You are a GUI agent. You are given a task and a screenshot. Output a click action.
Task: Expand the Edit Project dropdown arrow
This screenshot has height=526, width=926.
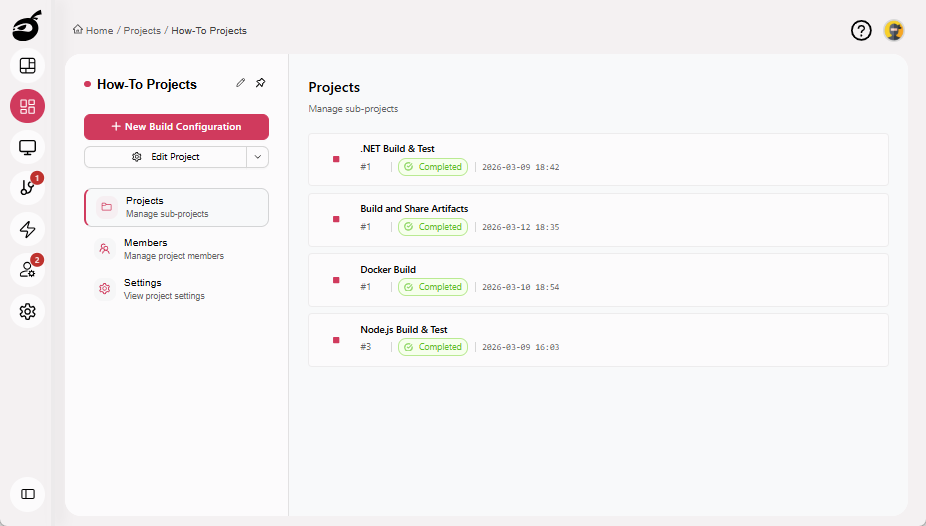click(x=257, y=157)
